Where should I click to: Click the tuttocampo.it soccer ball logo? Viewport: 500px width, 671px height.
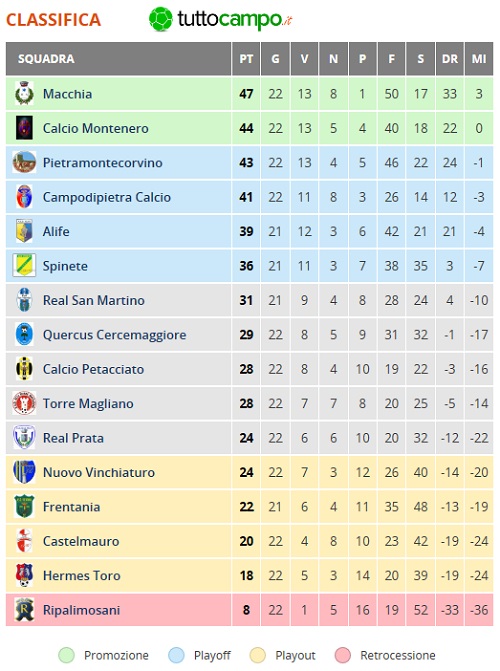[x=161, y=19]
